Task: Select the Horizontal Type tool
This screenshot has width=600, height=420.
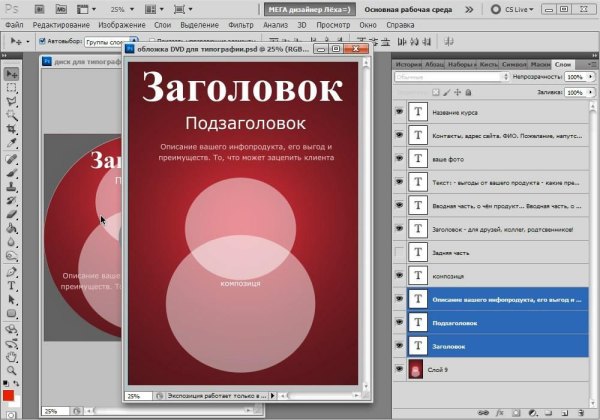Action: [x=11, y=284]
